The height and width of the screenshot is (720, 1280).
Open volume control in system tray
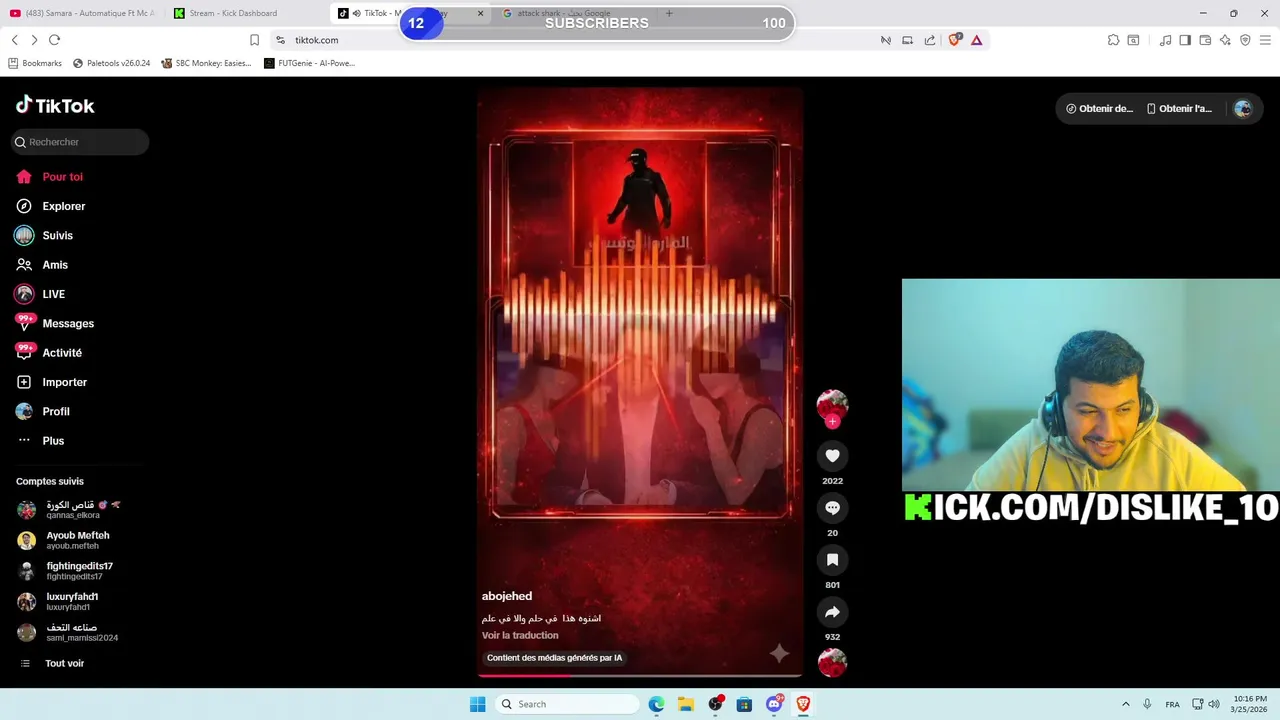click(x=1214, y=704)
